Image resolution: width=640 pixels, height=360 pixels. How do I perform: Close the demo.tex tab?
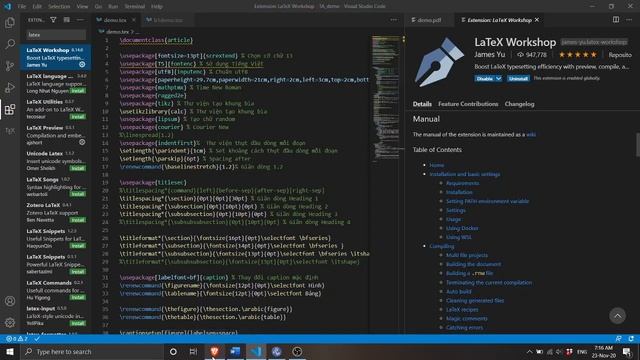point(133,20)
